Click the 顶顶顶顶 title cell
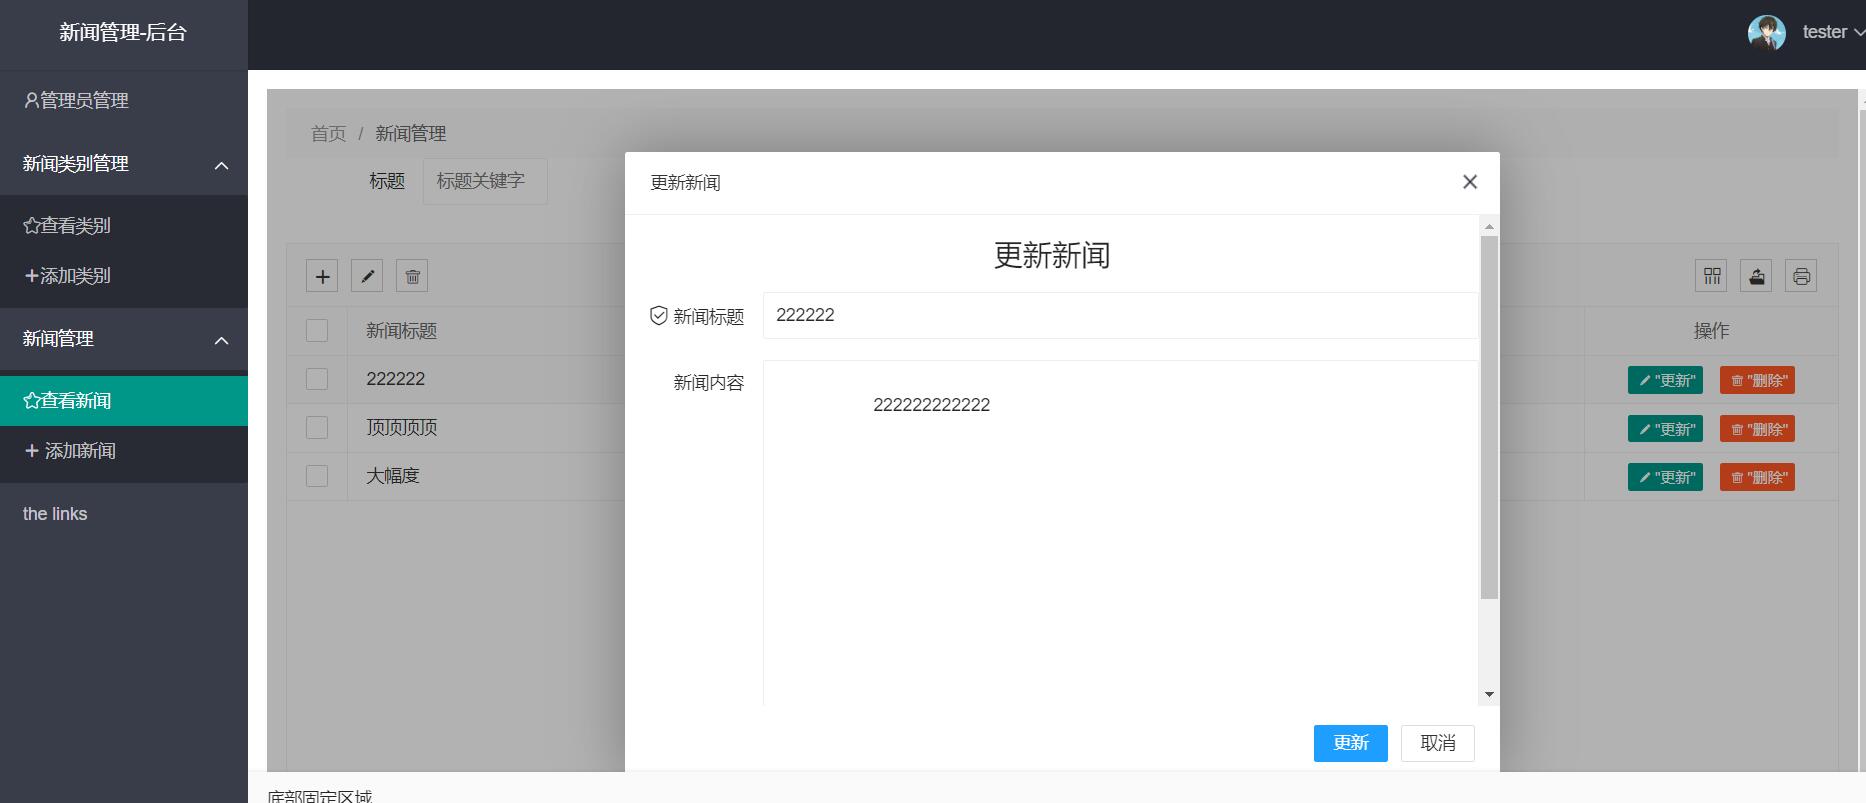 tap(401, 428)
